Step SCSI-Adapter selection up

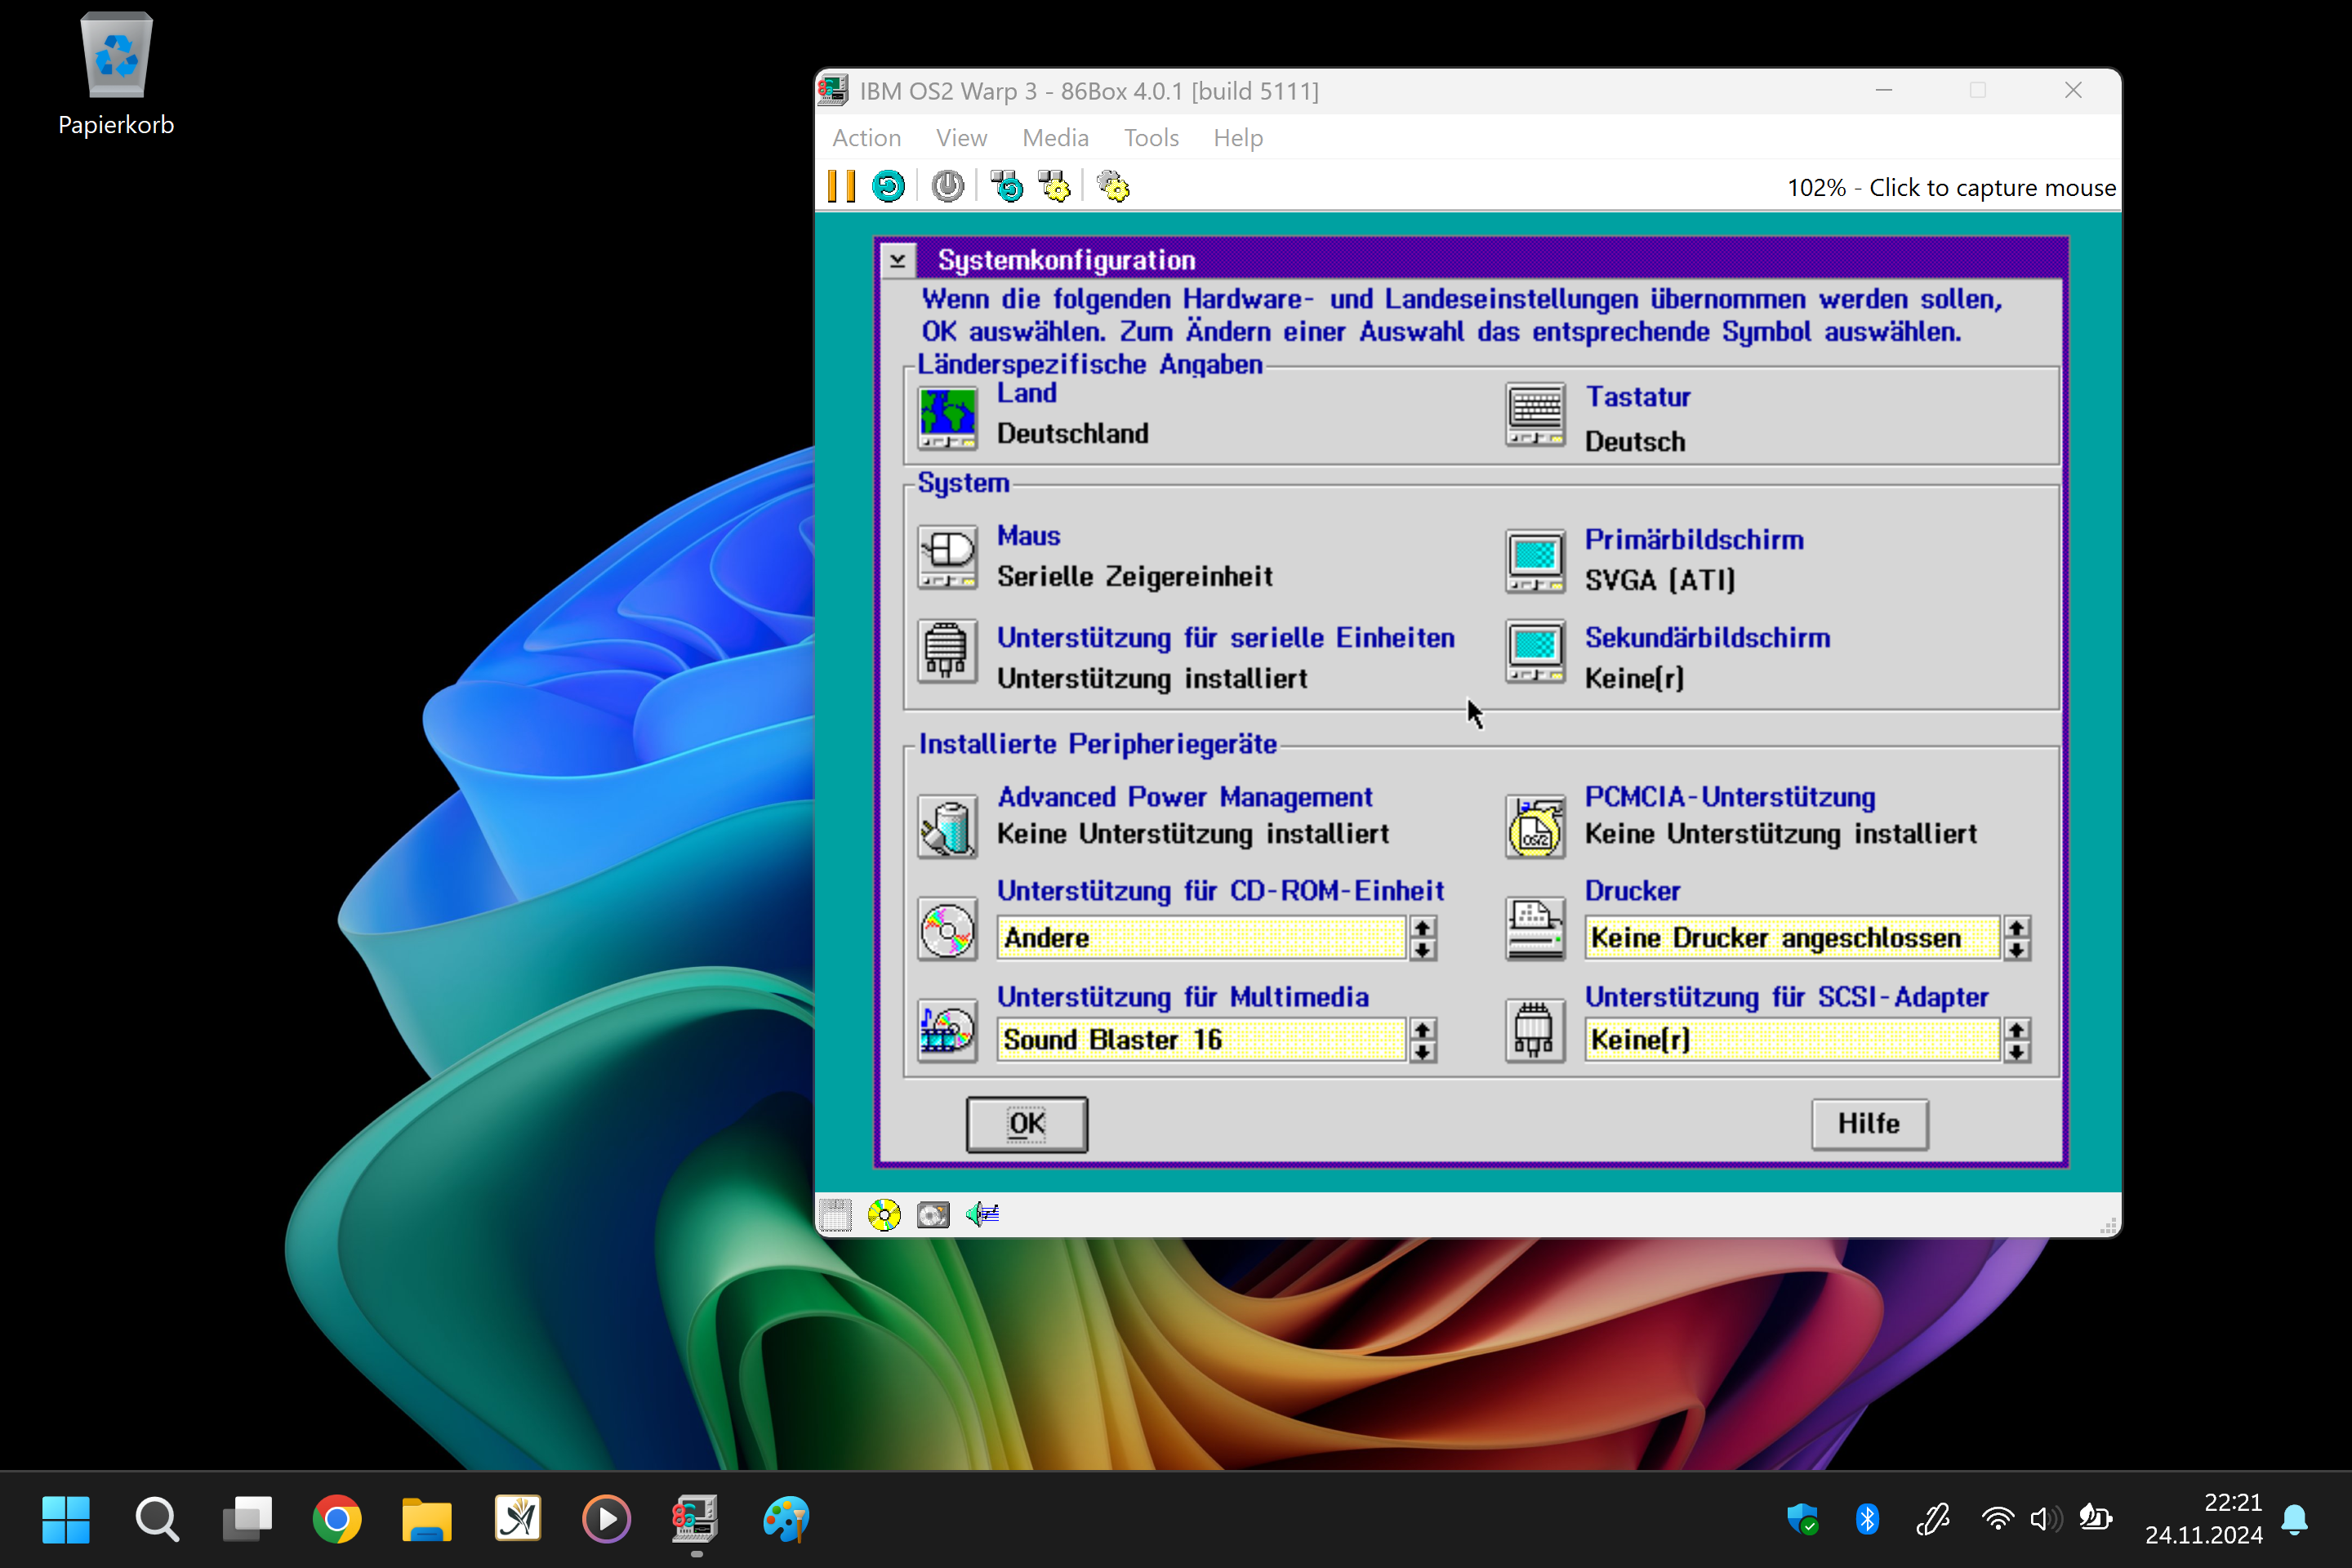(x=2017, y=1029)
